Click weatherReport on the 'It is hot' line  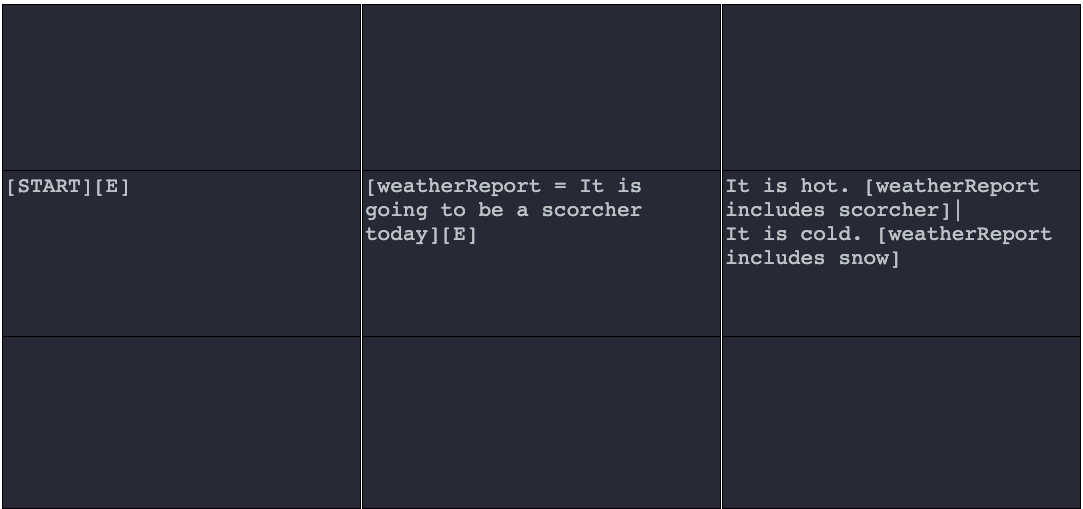958,186
